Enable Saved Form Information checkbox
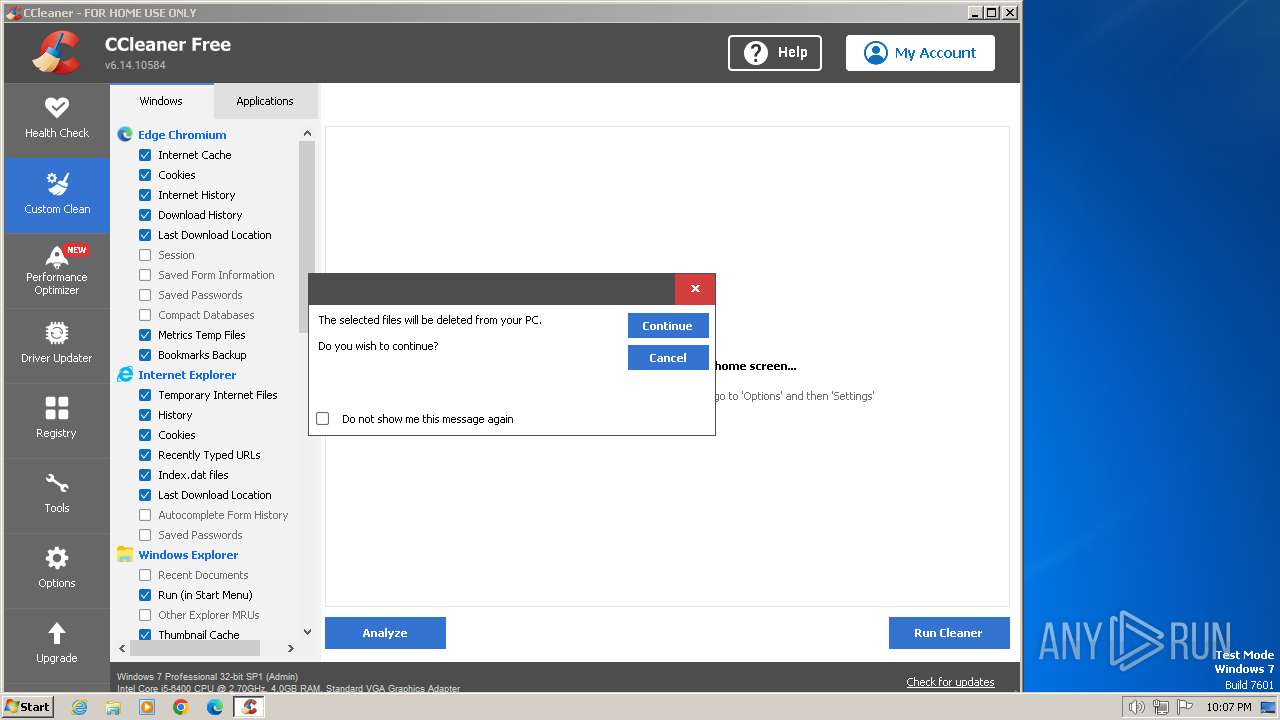The height and width of the screenshot is (720, 1280). coord(145,275)
